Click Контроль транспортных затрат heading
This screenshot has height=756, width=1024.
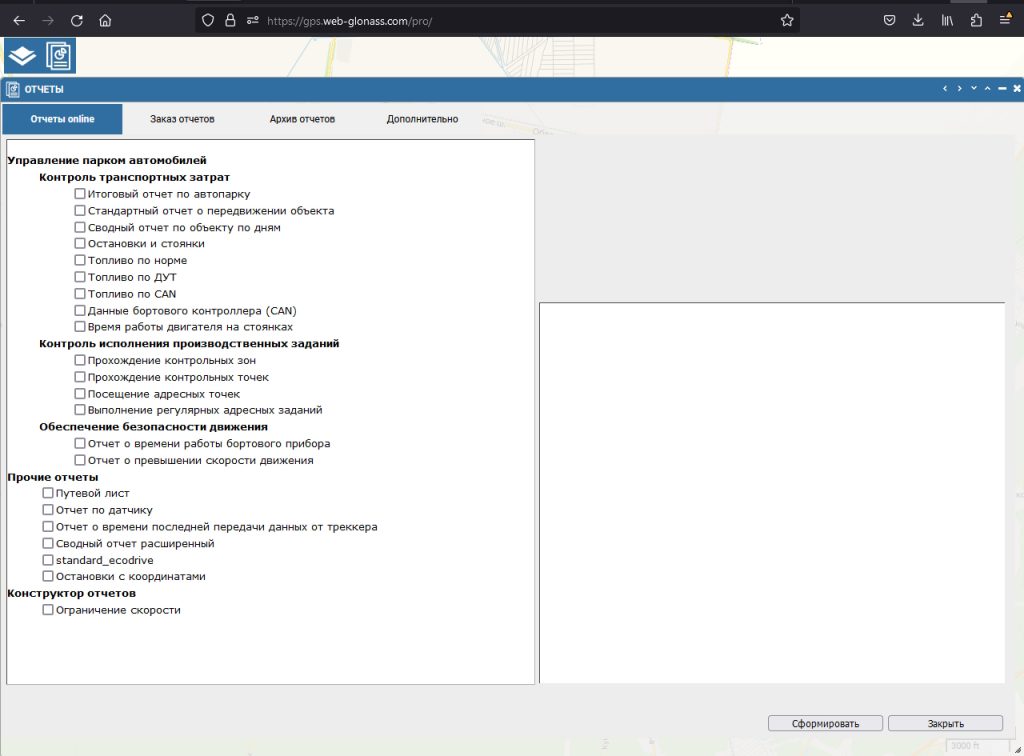(135, 178)
